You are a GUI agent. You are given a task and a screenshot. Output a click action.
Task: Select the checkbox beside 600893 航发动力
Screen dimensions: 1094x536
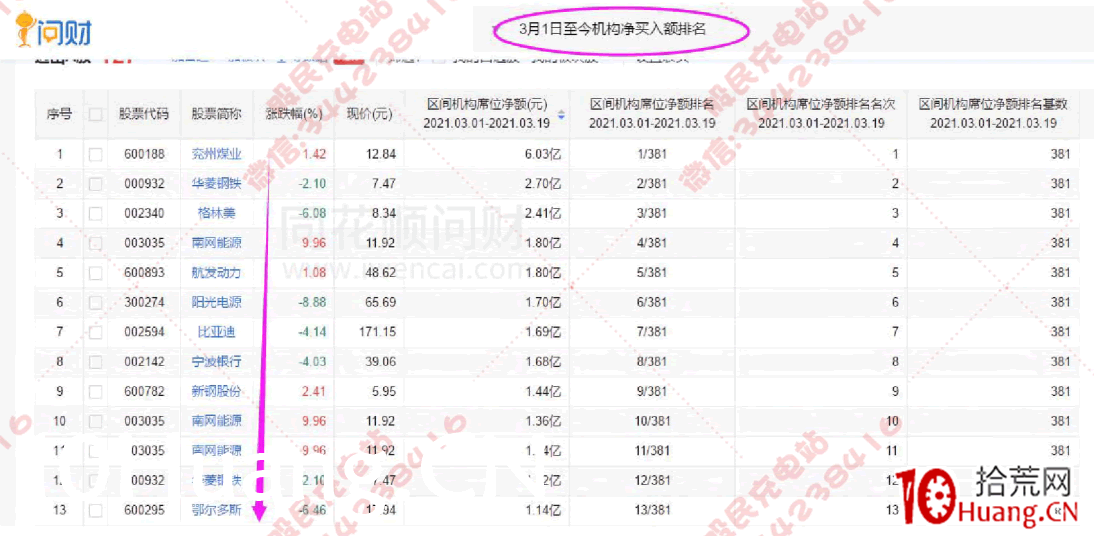[x=96, y=272]
